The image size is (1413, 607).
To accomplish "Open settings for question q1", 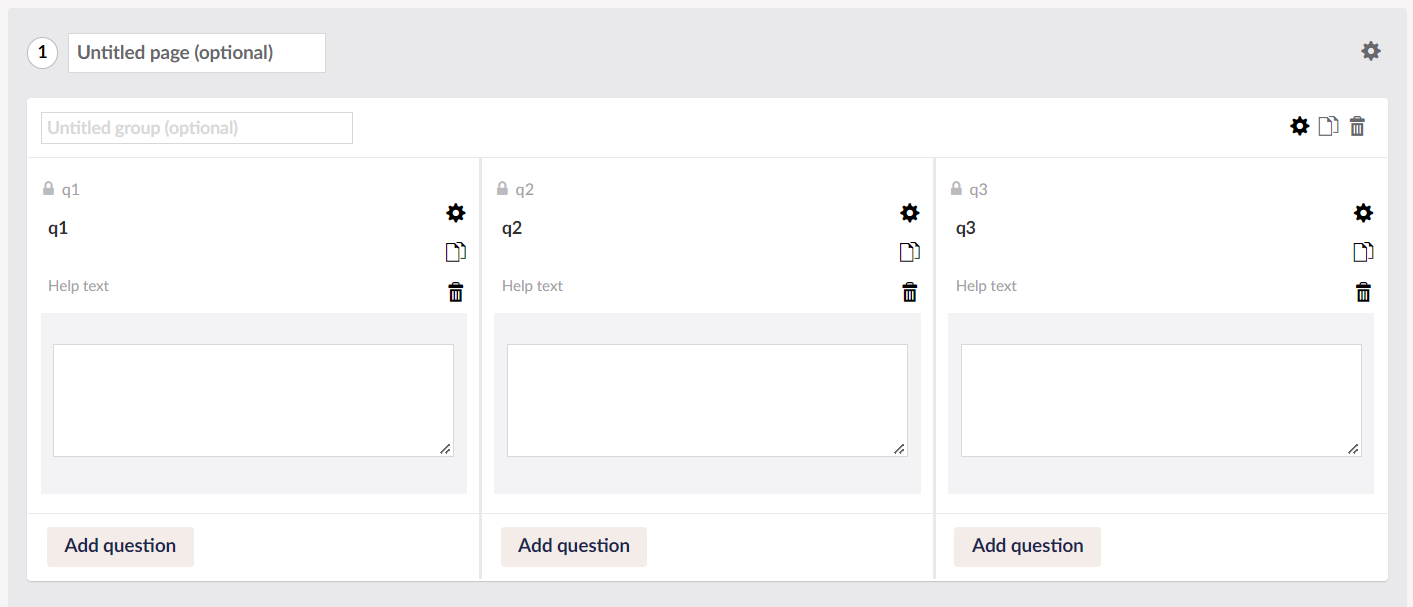I will tap(456, 213).
